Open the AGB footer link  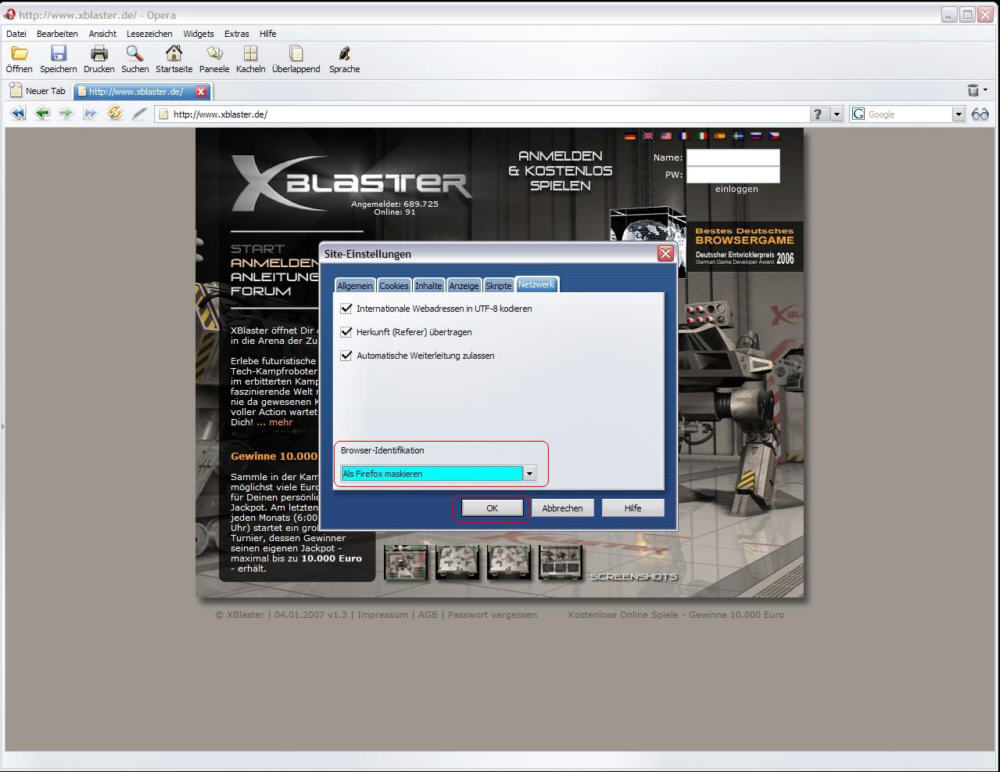(428, 614)
